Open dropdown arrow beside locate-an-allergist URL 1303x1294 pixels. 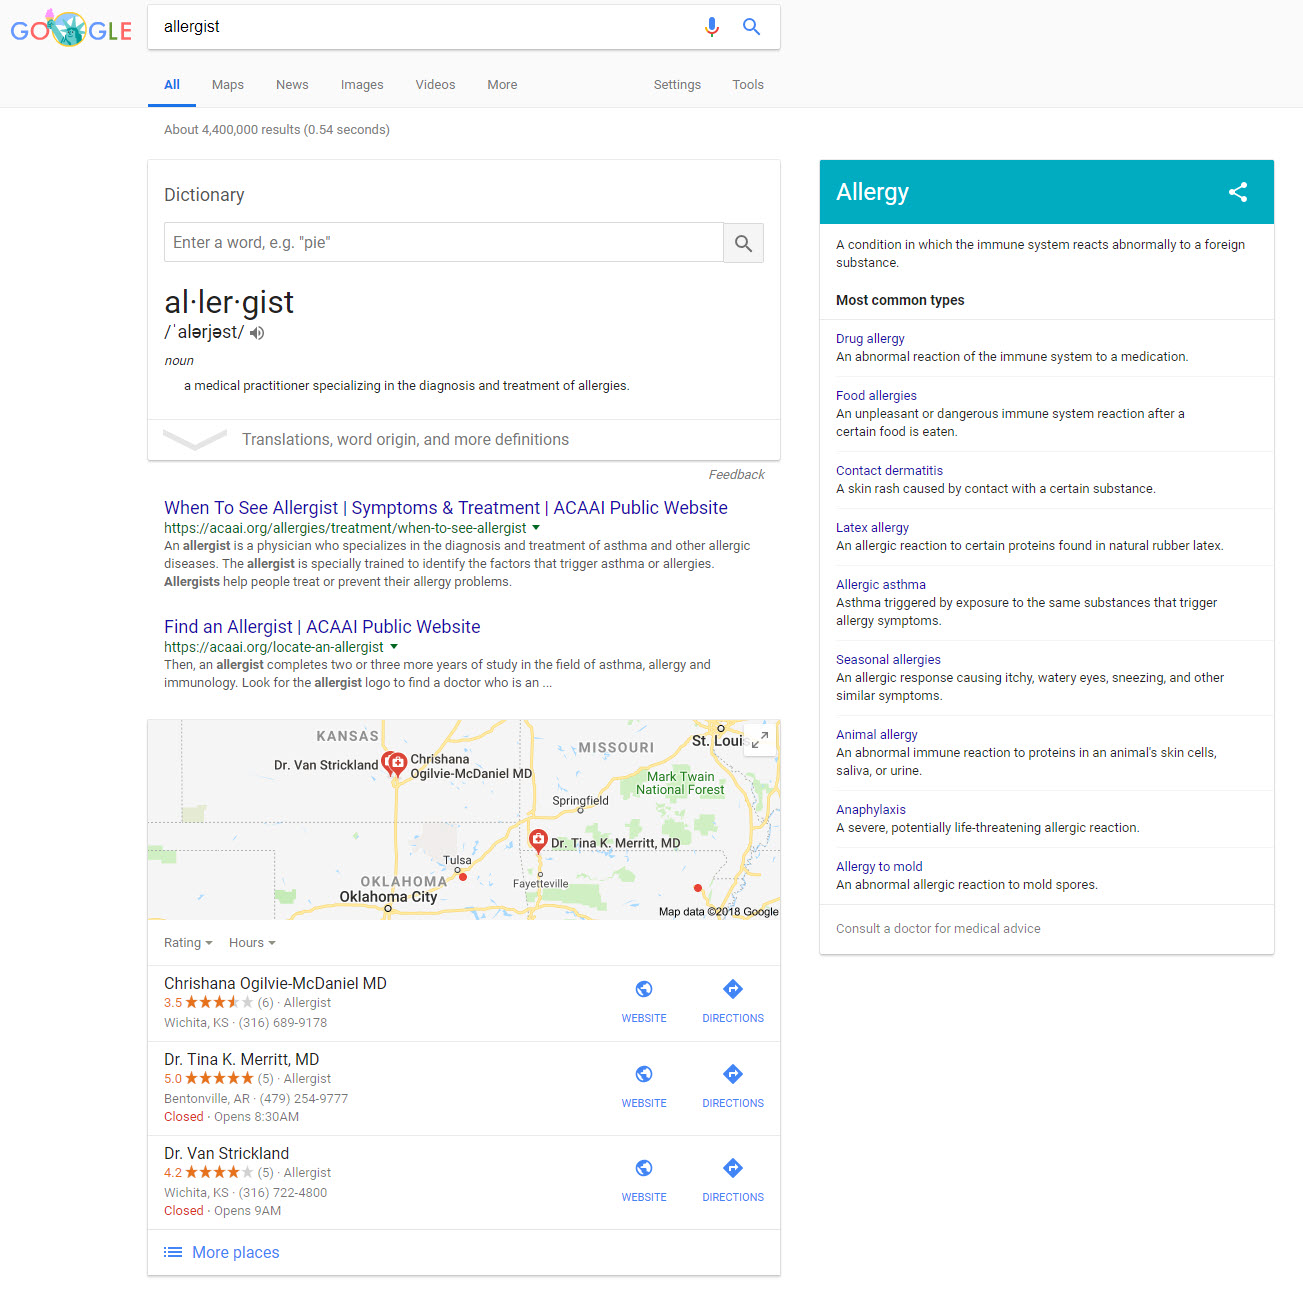(394, 647)
